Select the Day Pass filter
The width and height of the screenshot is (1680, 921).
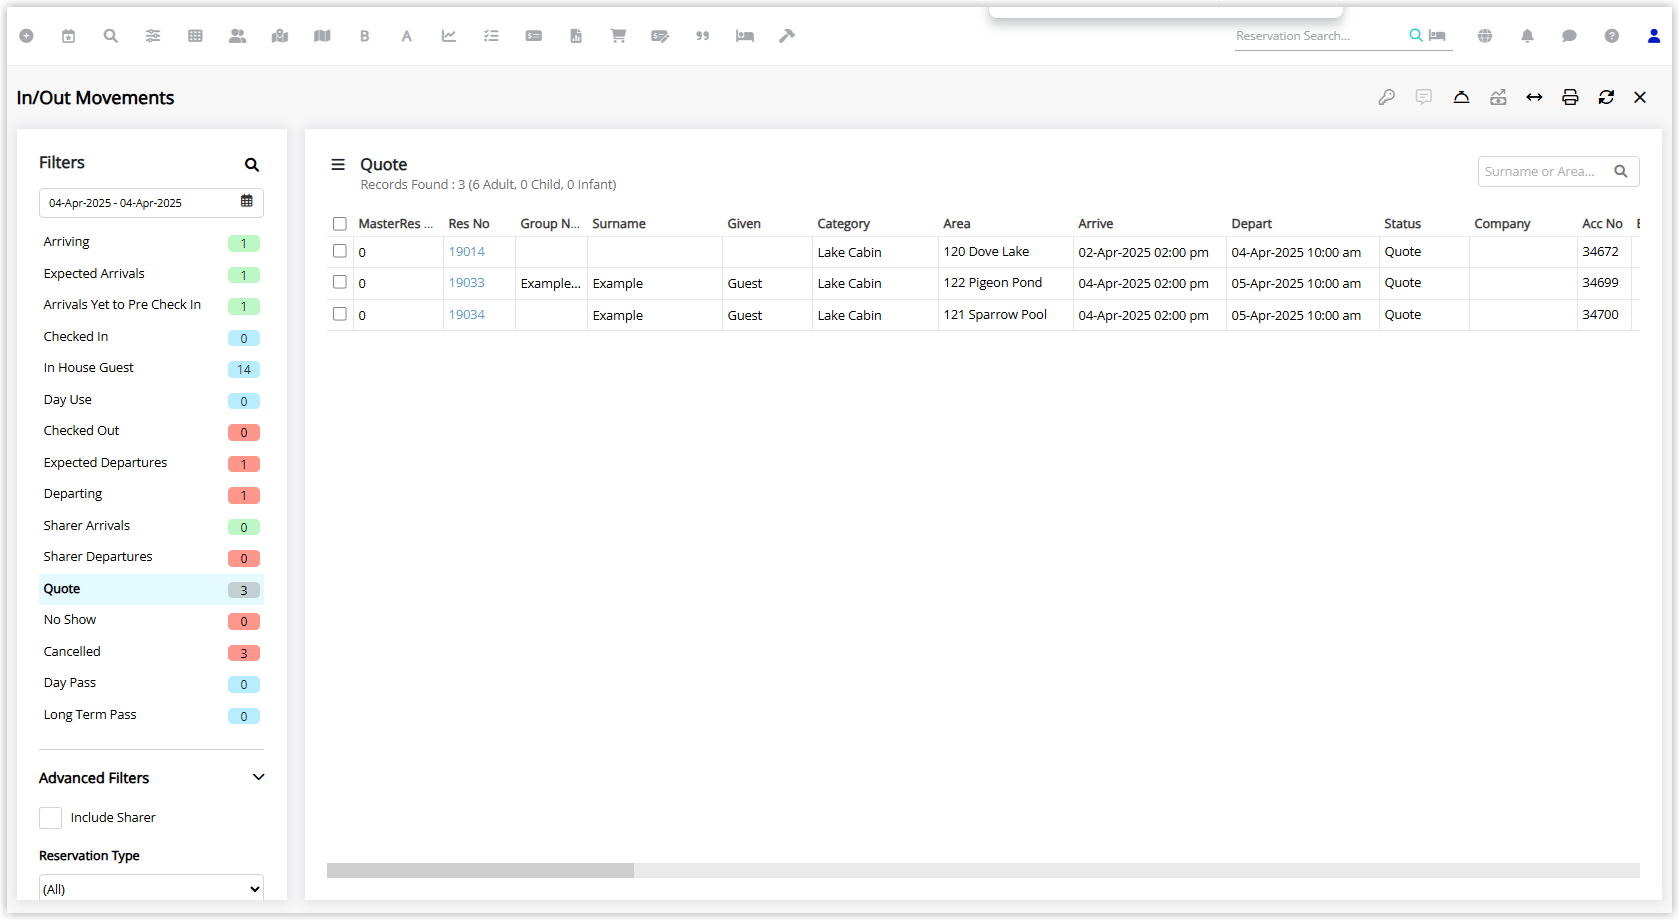tap(151, 683)
